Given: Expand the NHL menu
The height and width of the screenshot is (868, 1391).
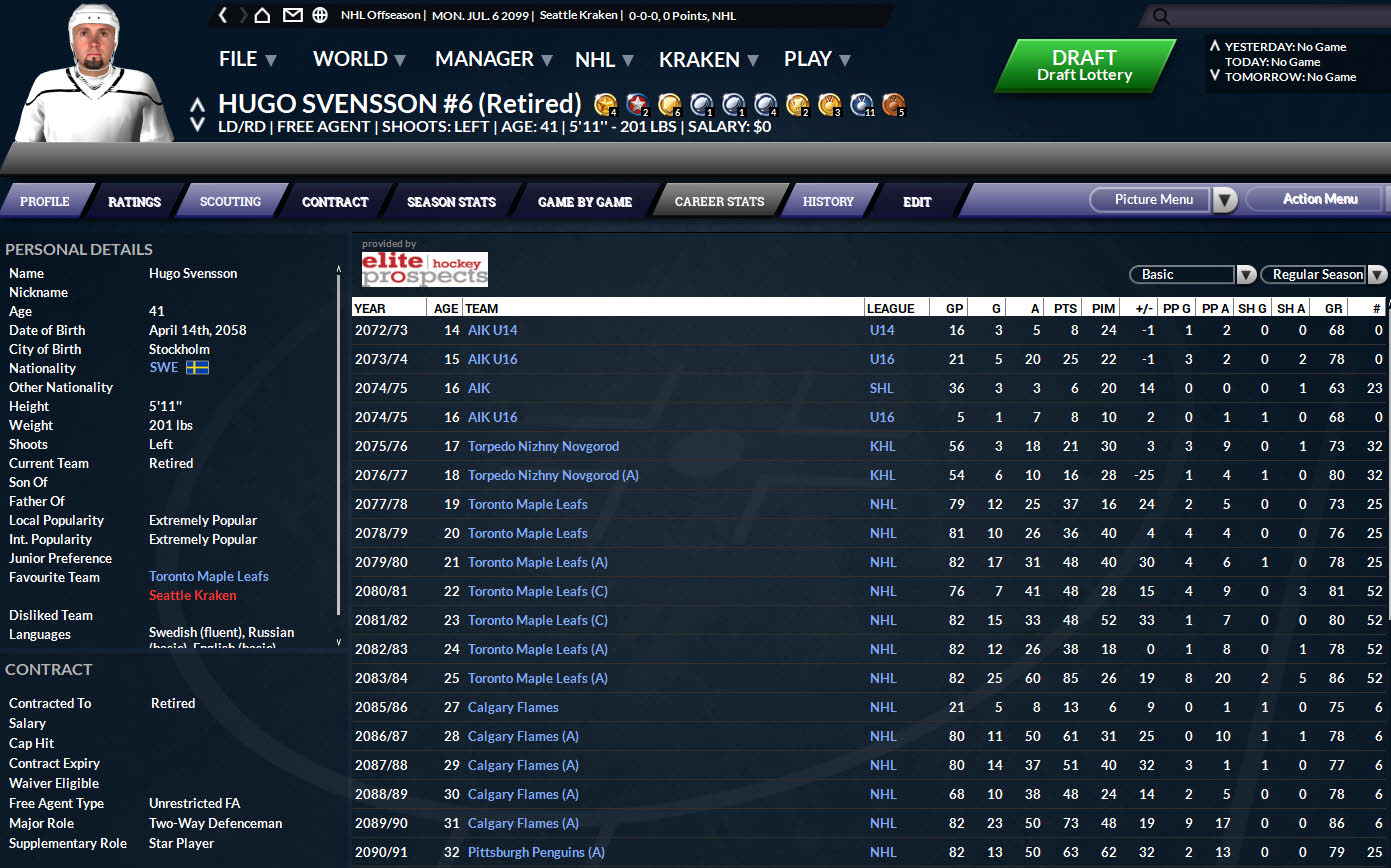Looking at the screenshot, I should pos(605,59).
